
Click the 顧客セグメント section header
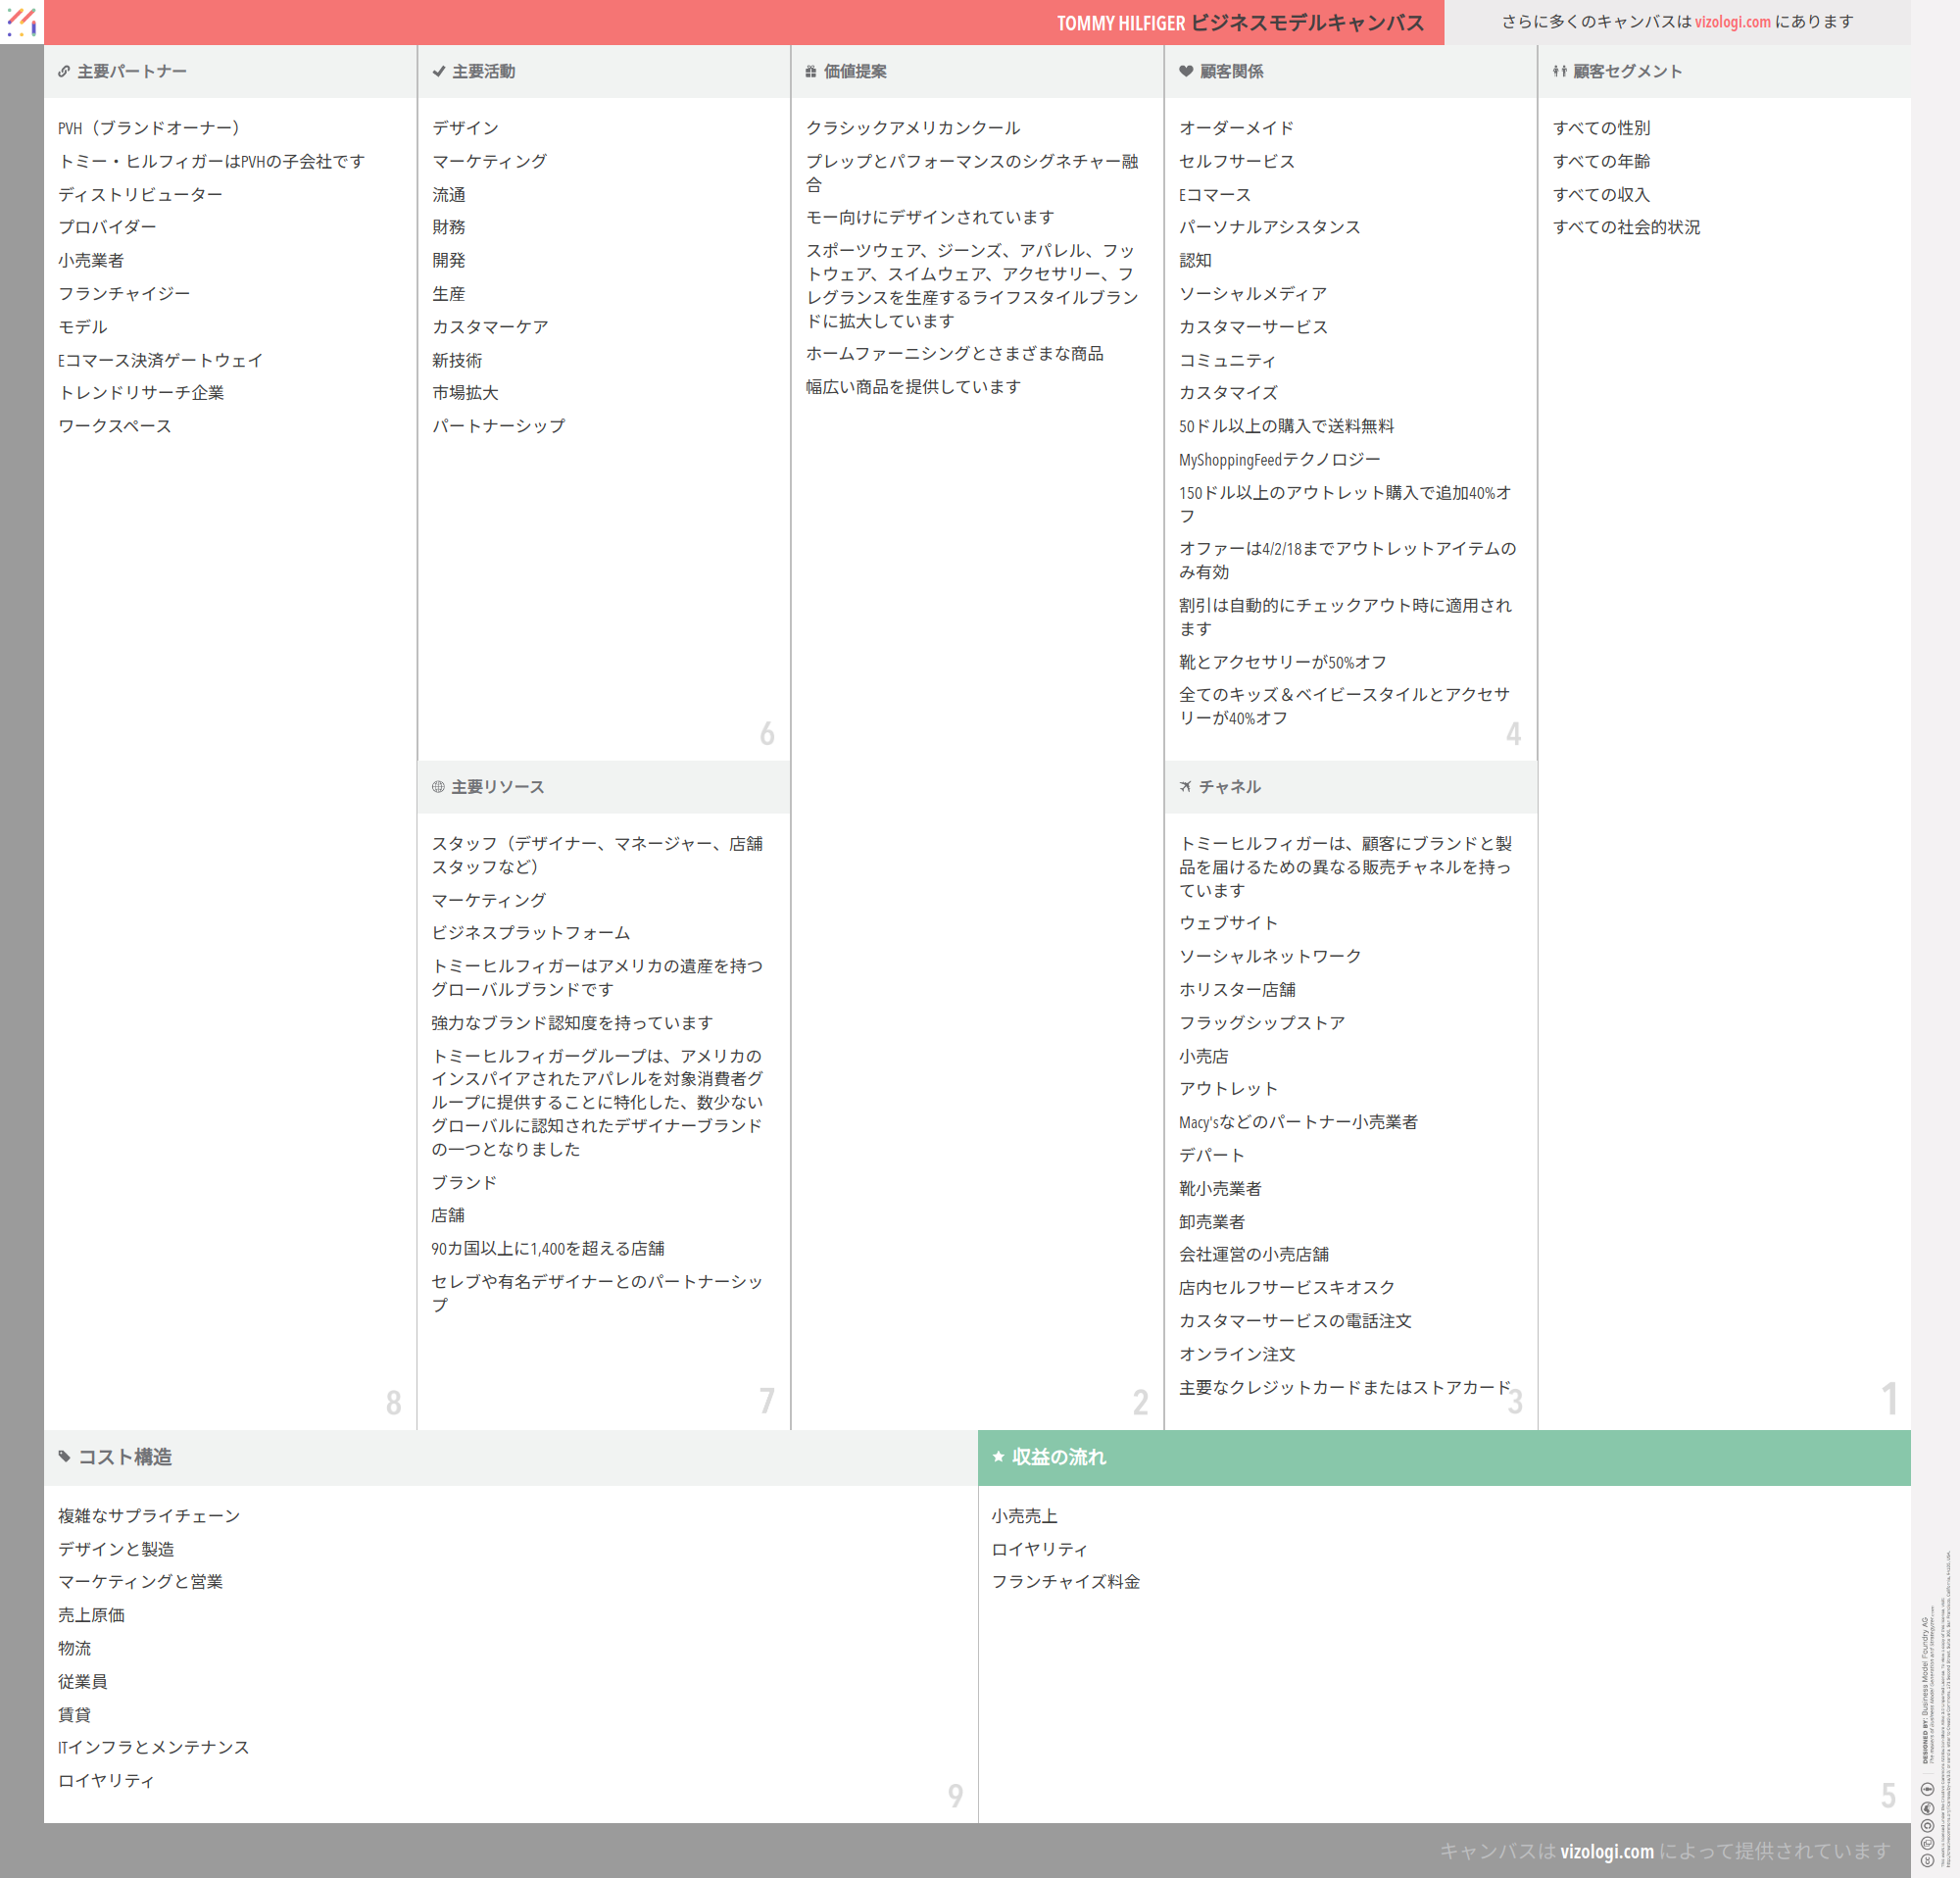pos(1627,72)
